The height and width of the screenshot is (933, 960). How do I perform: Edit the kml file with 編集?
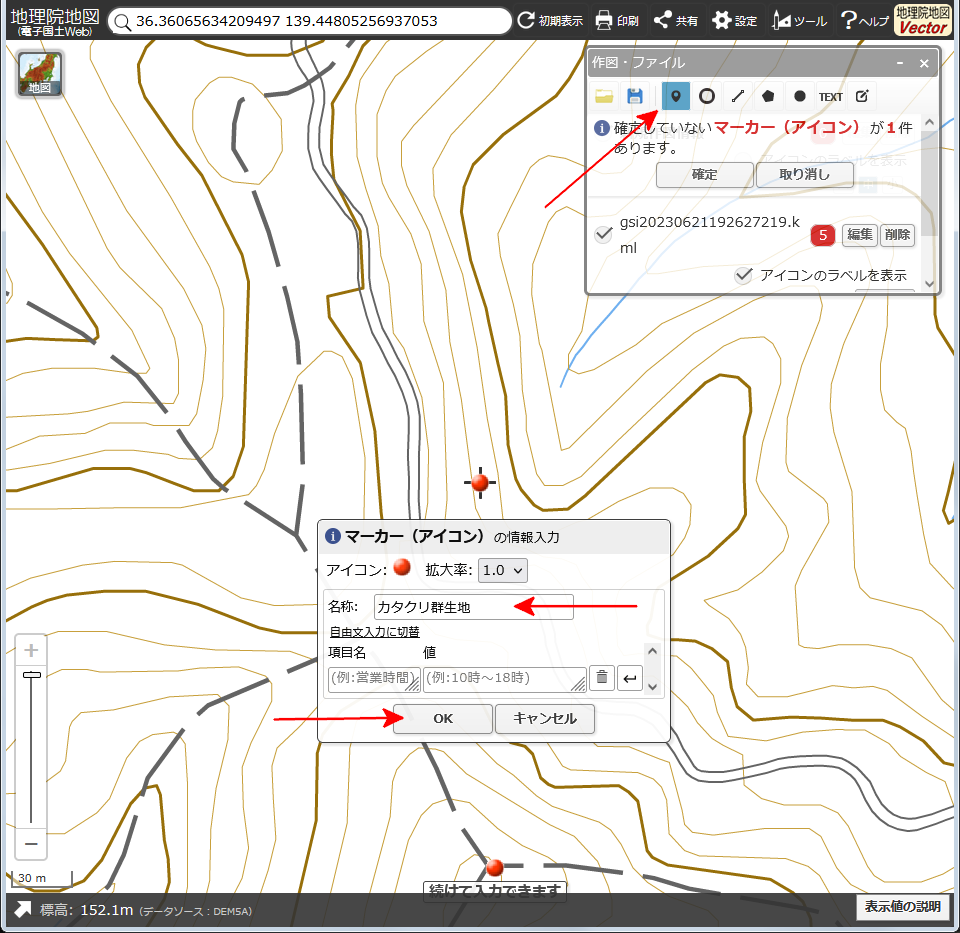(860, 235)
